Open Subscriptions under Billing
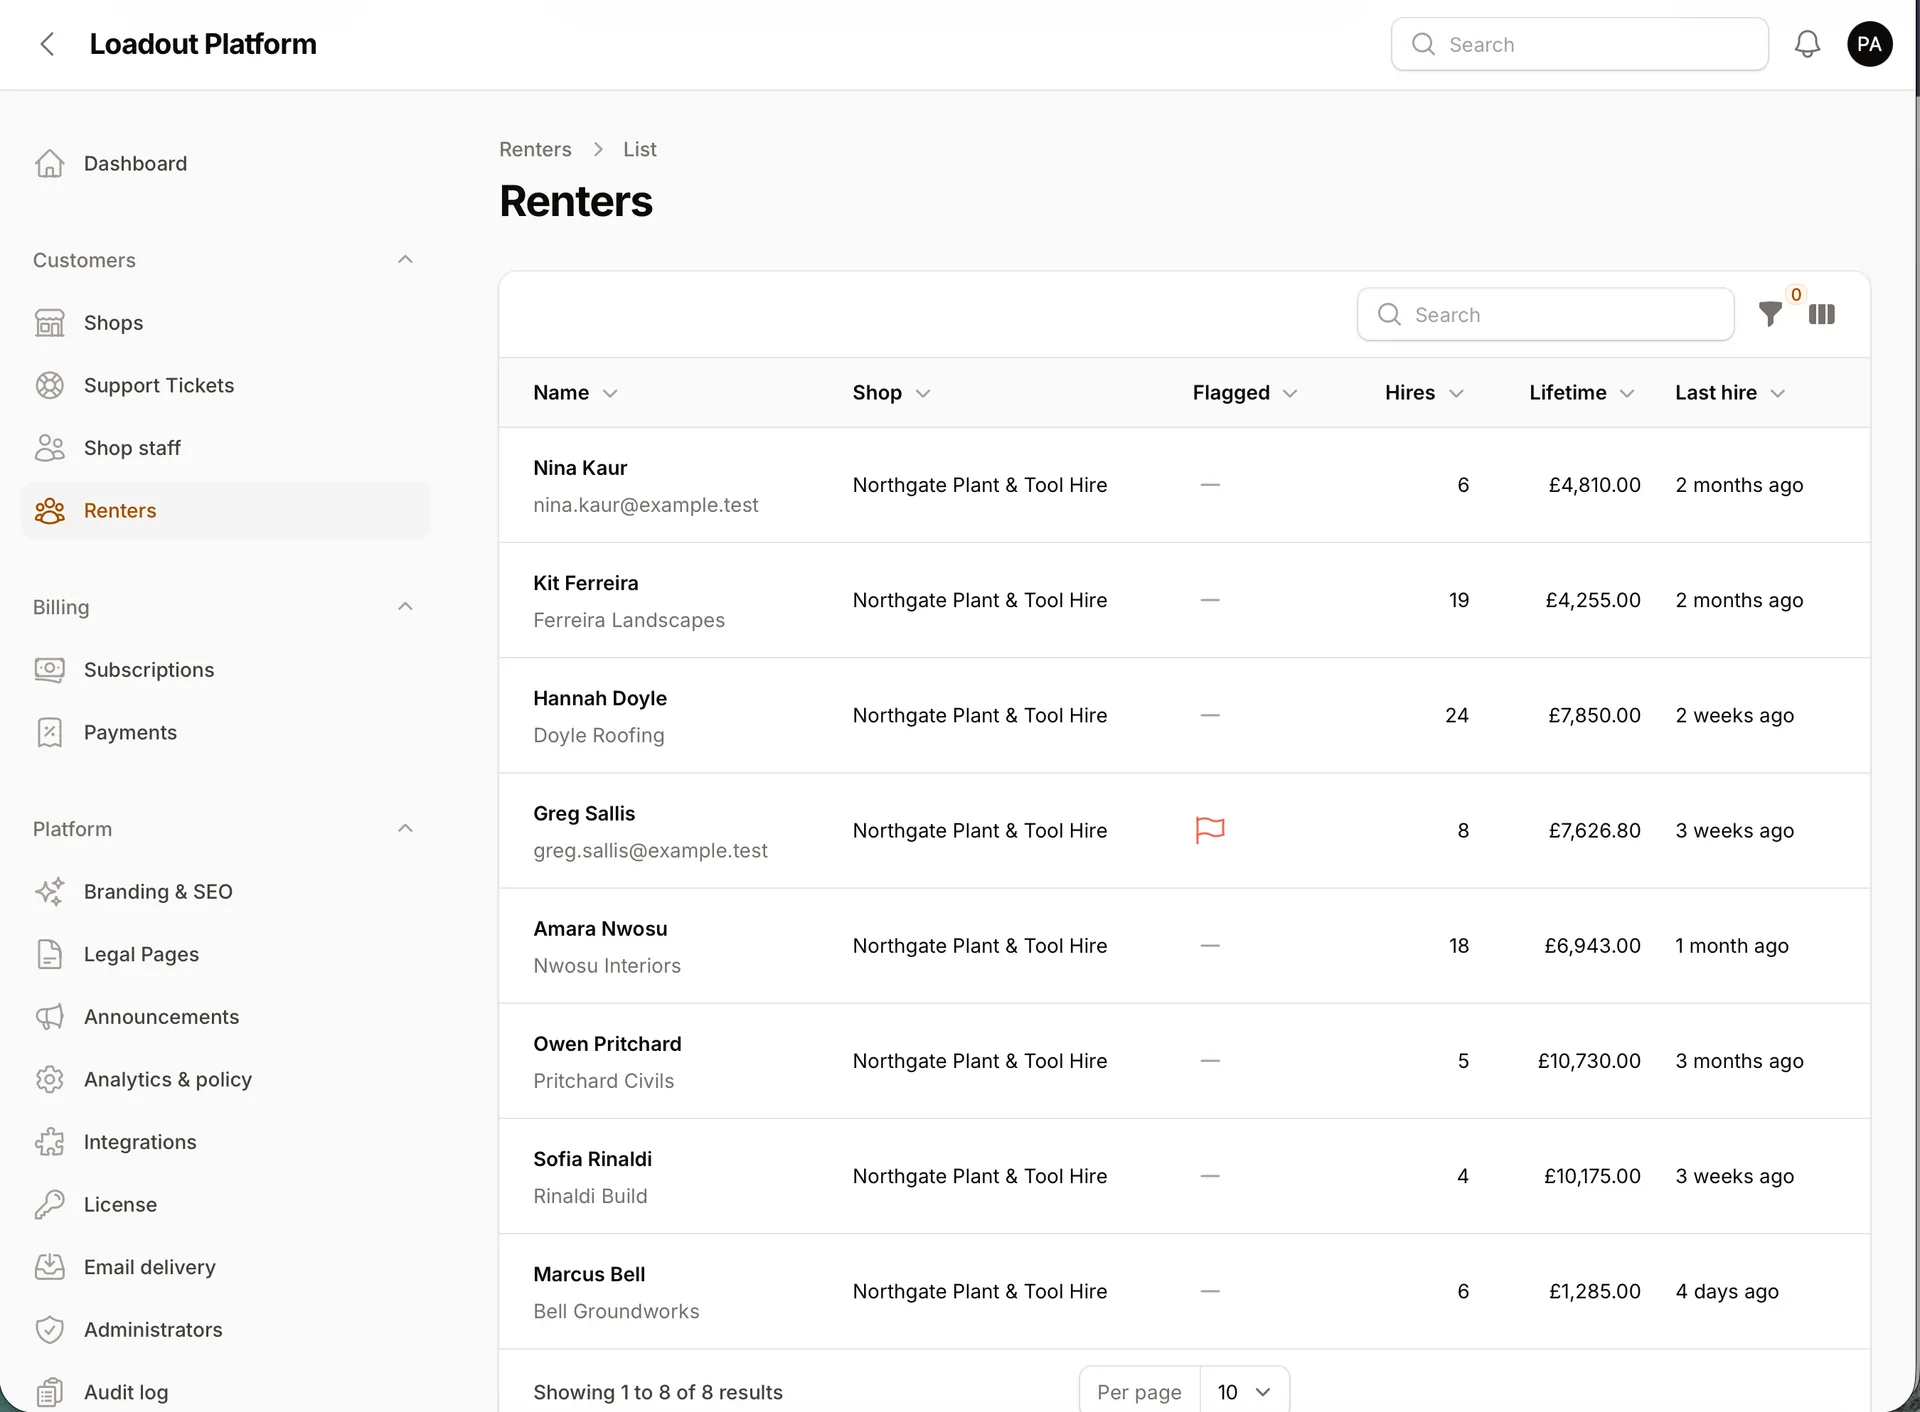The image size is (1920, 1412). tap(226, 670)
